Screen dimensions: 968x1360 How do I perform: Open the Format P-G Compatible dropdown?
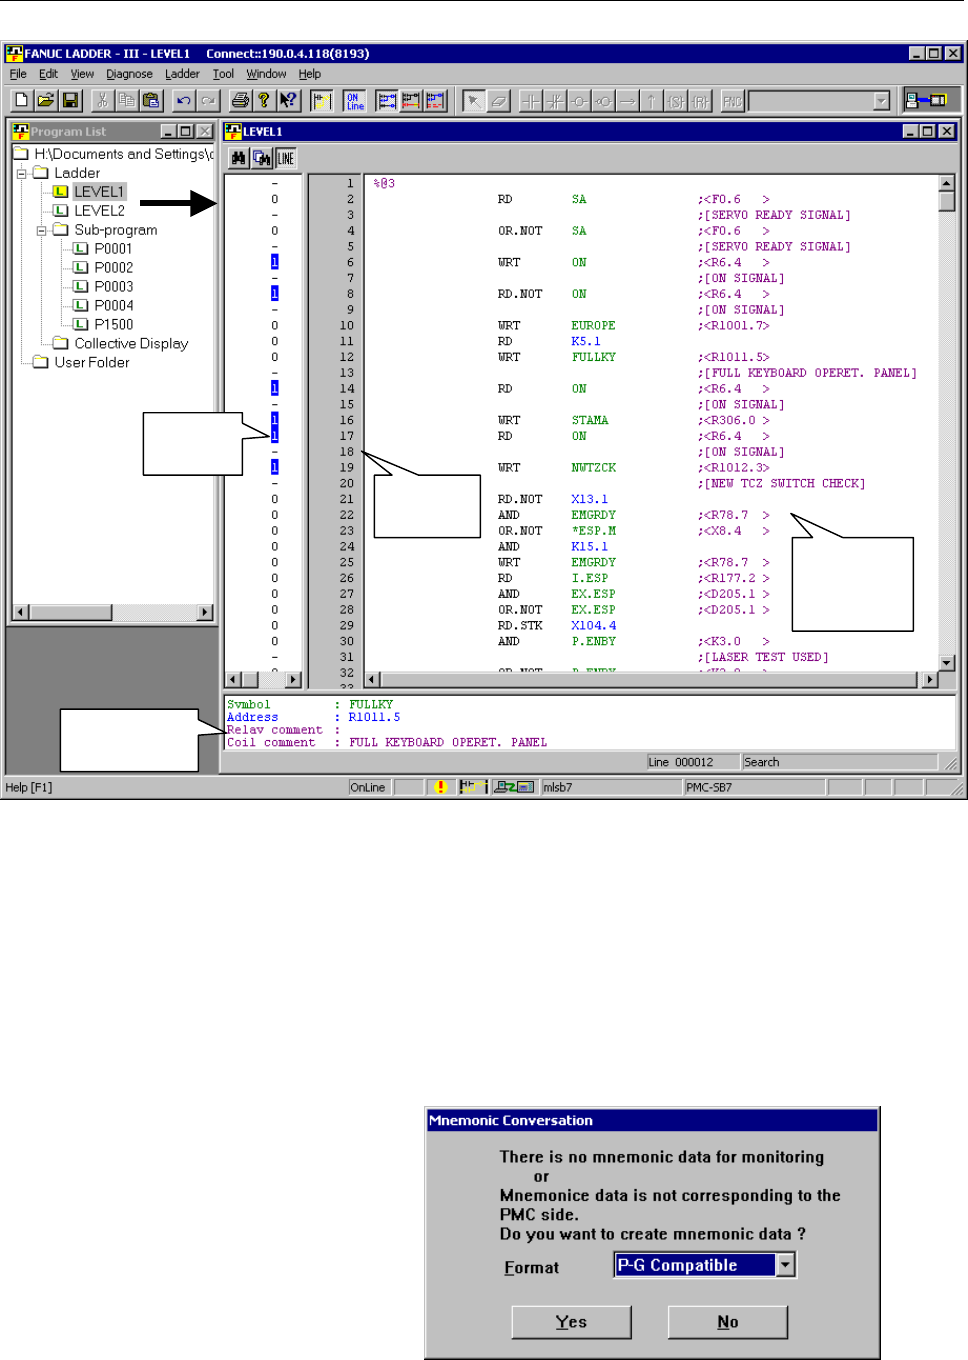786,1265
